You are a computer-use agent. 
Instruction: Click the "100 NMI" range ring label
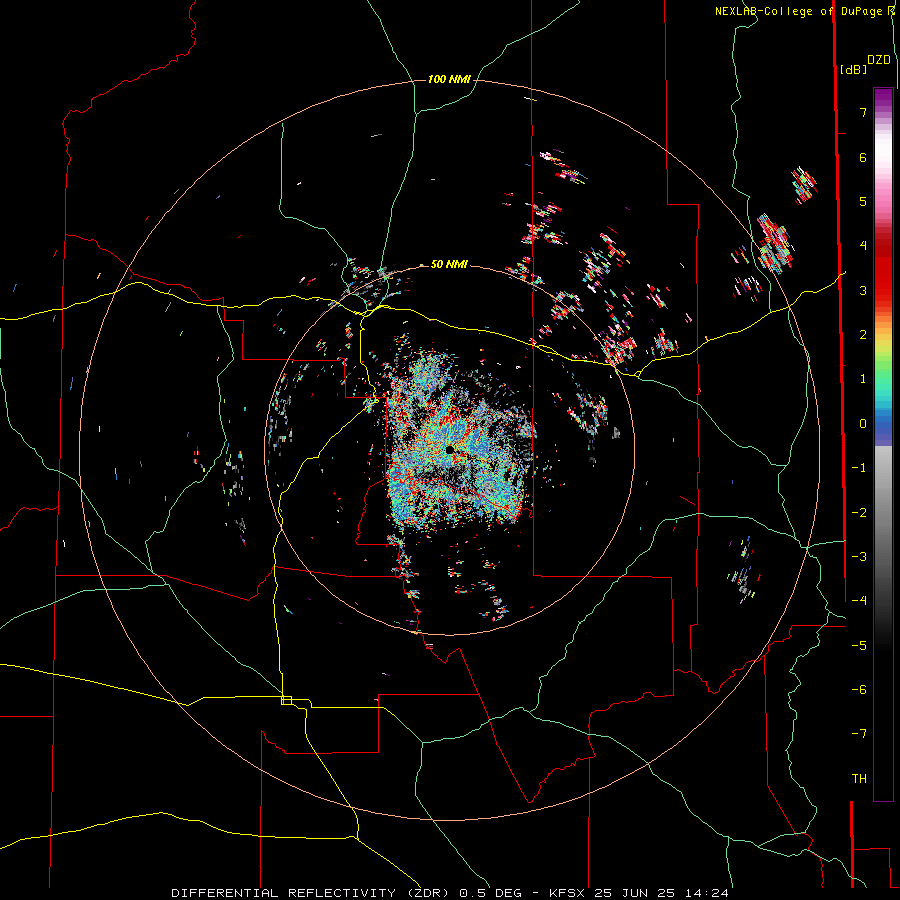(449, 79)
